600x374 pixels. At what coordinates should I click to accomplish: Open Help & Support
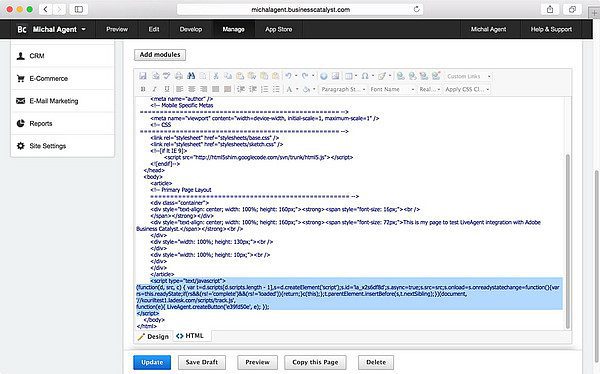tap(551, 29)
